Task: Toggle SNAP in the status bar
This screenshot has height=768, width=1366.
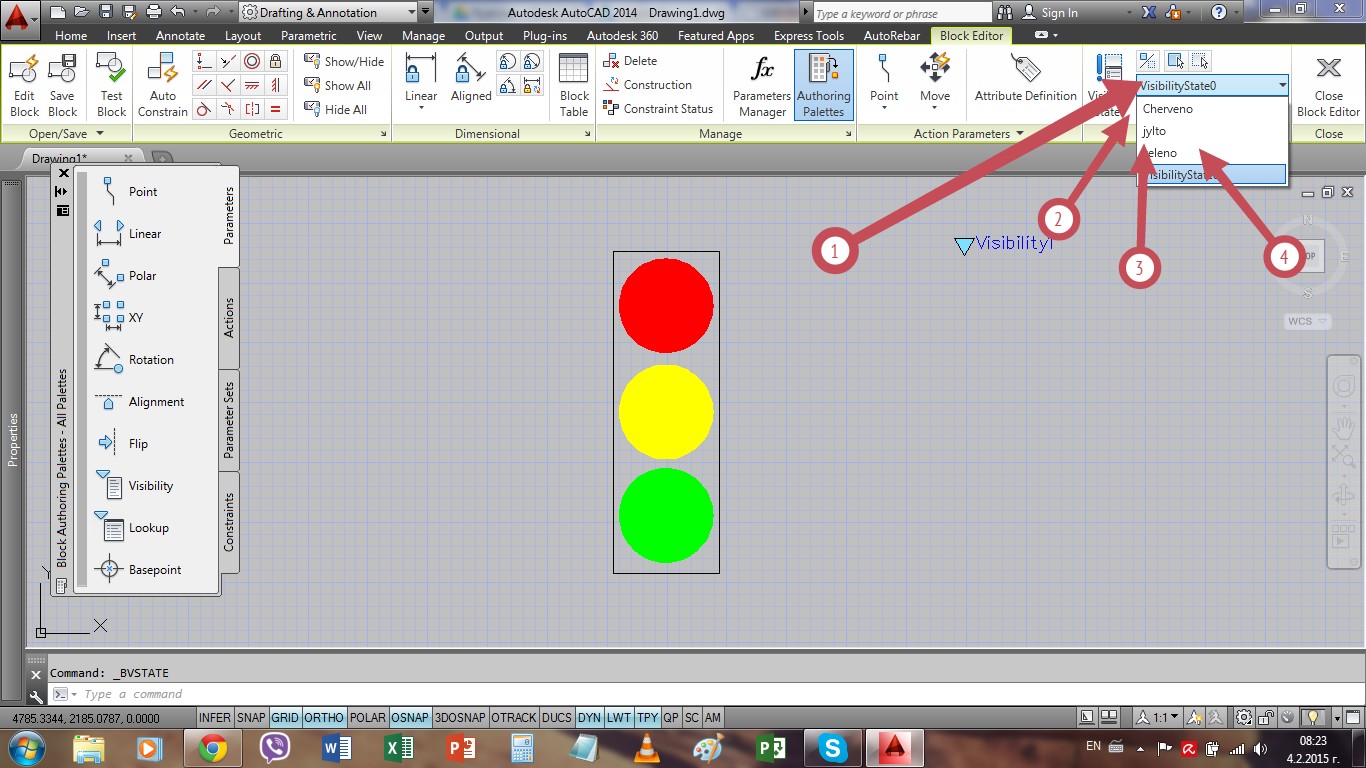Action: click(x=251, y=717)
